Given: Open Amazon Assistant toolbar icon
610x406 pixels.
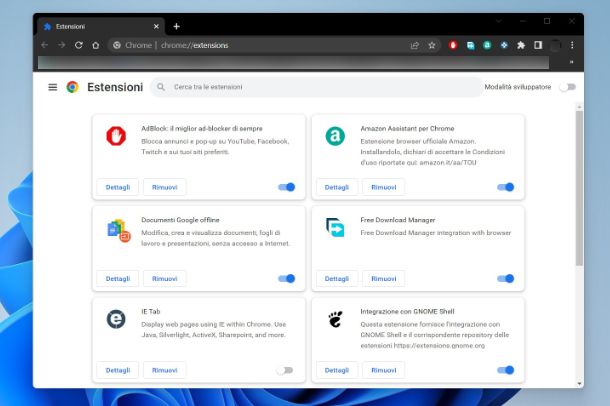Looking at the screenshot, I should pos(487,45).
